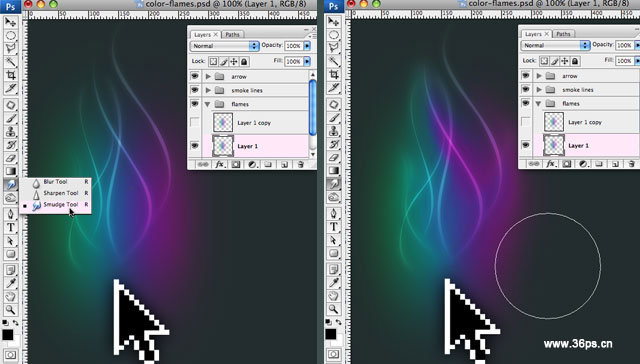This screenshot has width=640, height=364.
Task: Open foreground color swatch in right window
Action: (331, 334)
